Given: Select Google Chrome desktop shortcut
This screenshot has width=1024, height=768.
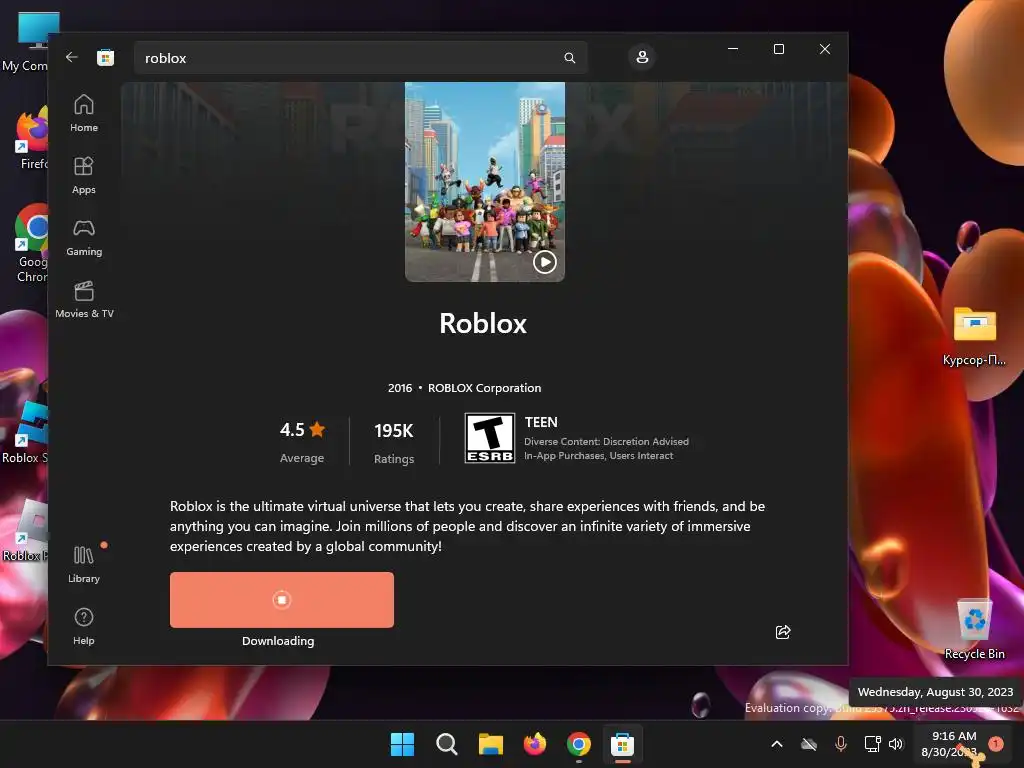Looking at the screenshot, I should (x=31, y=243).
